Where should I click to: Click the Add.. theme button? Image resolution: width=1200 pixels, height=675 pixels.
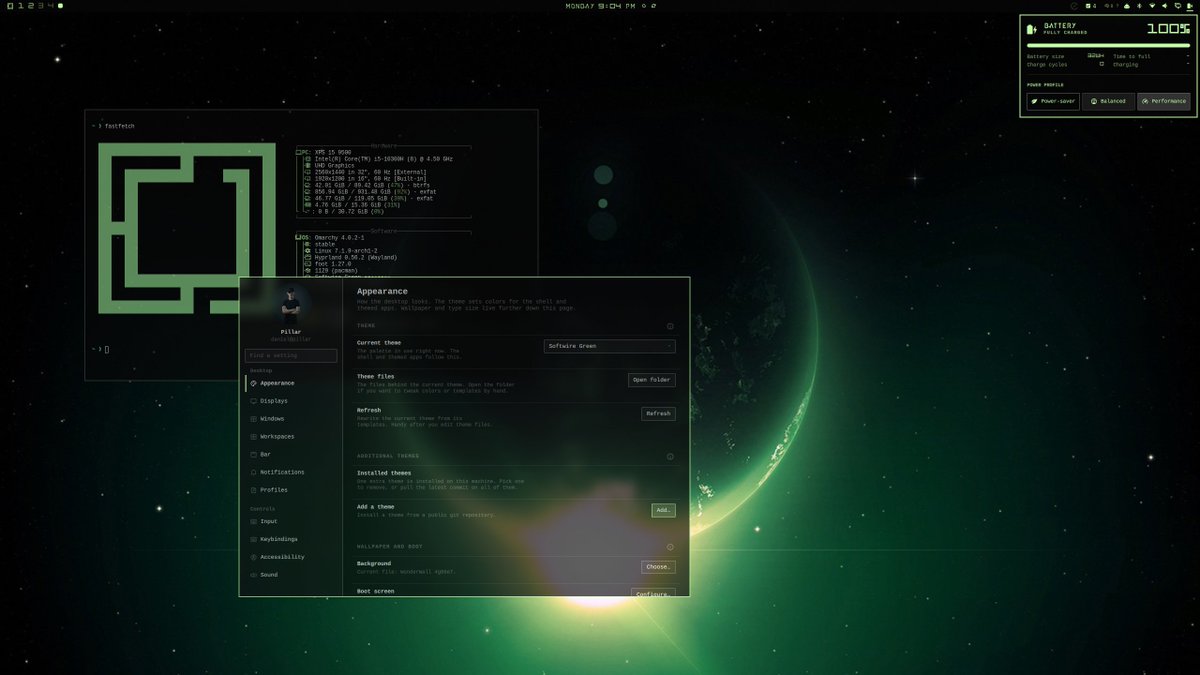pos(663,510)
